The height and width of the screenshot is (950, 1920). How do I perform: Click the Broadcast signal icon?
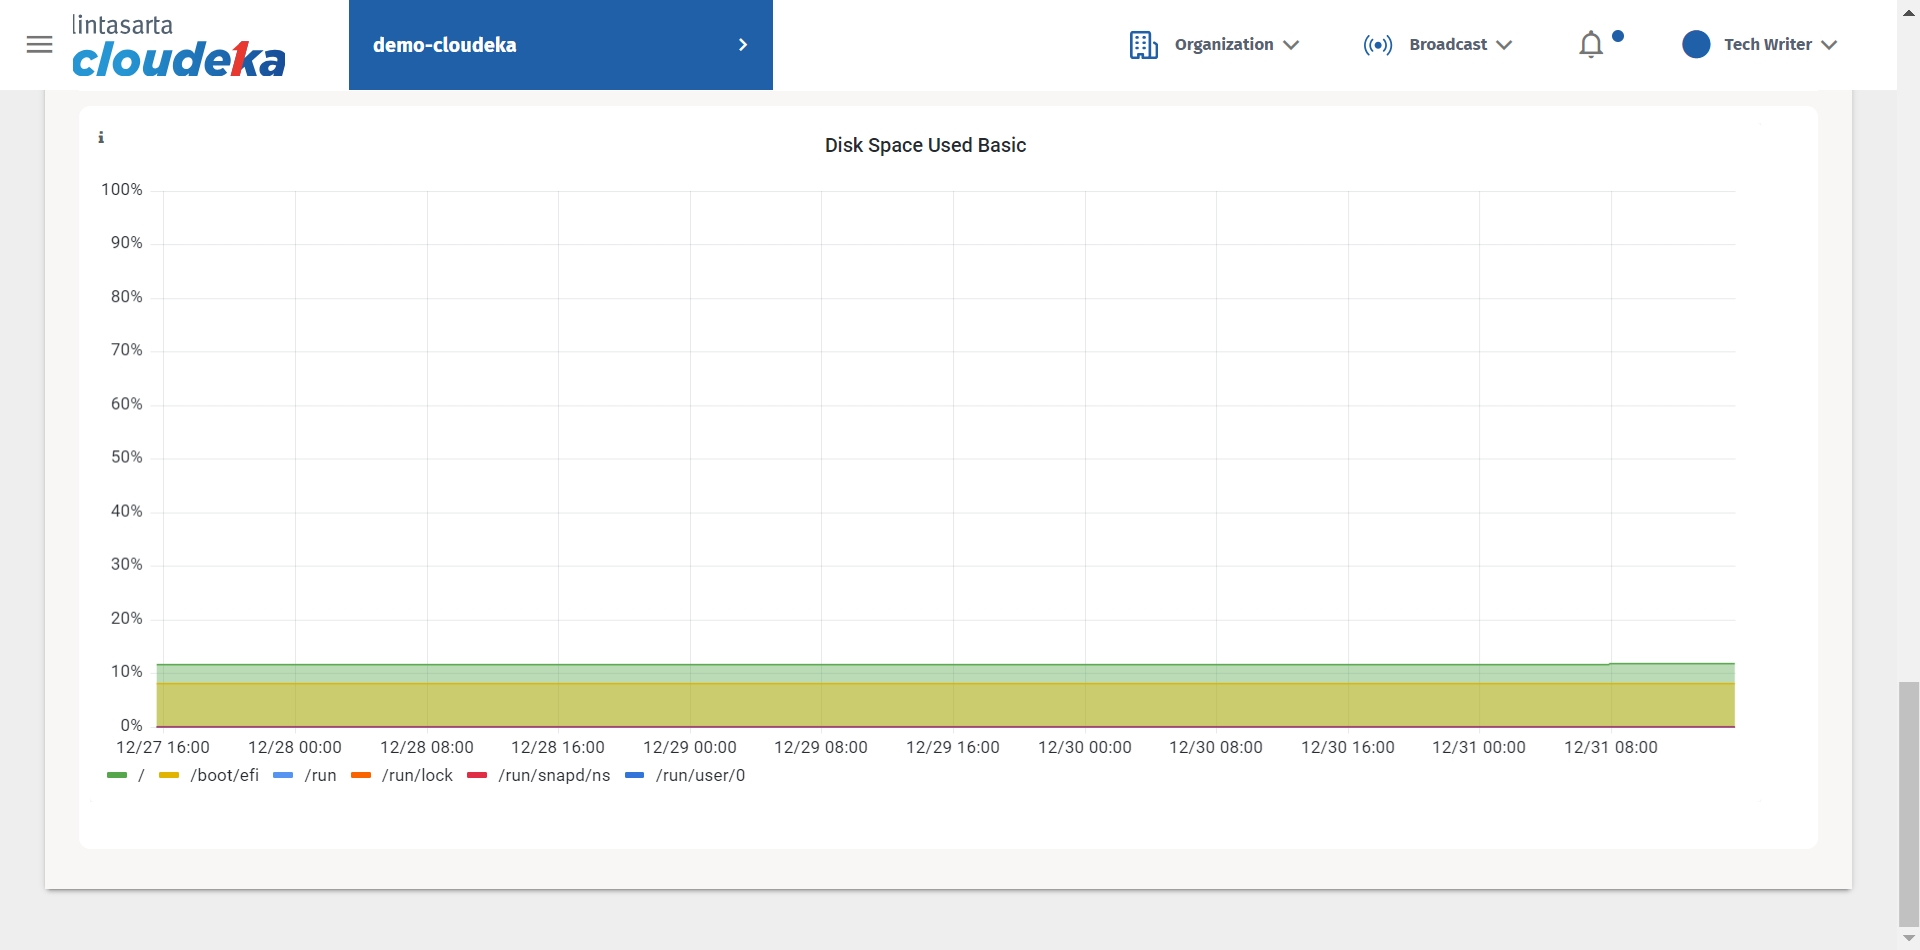pos(1377,45)
